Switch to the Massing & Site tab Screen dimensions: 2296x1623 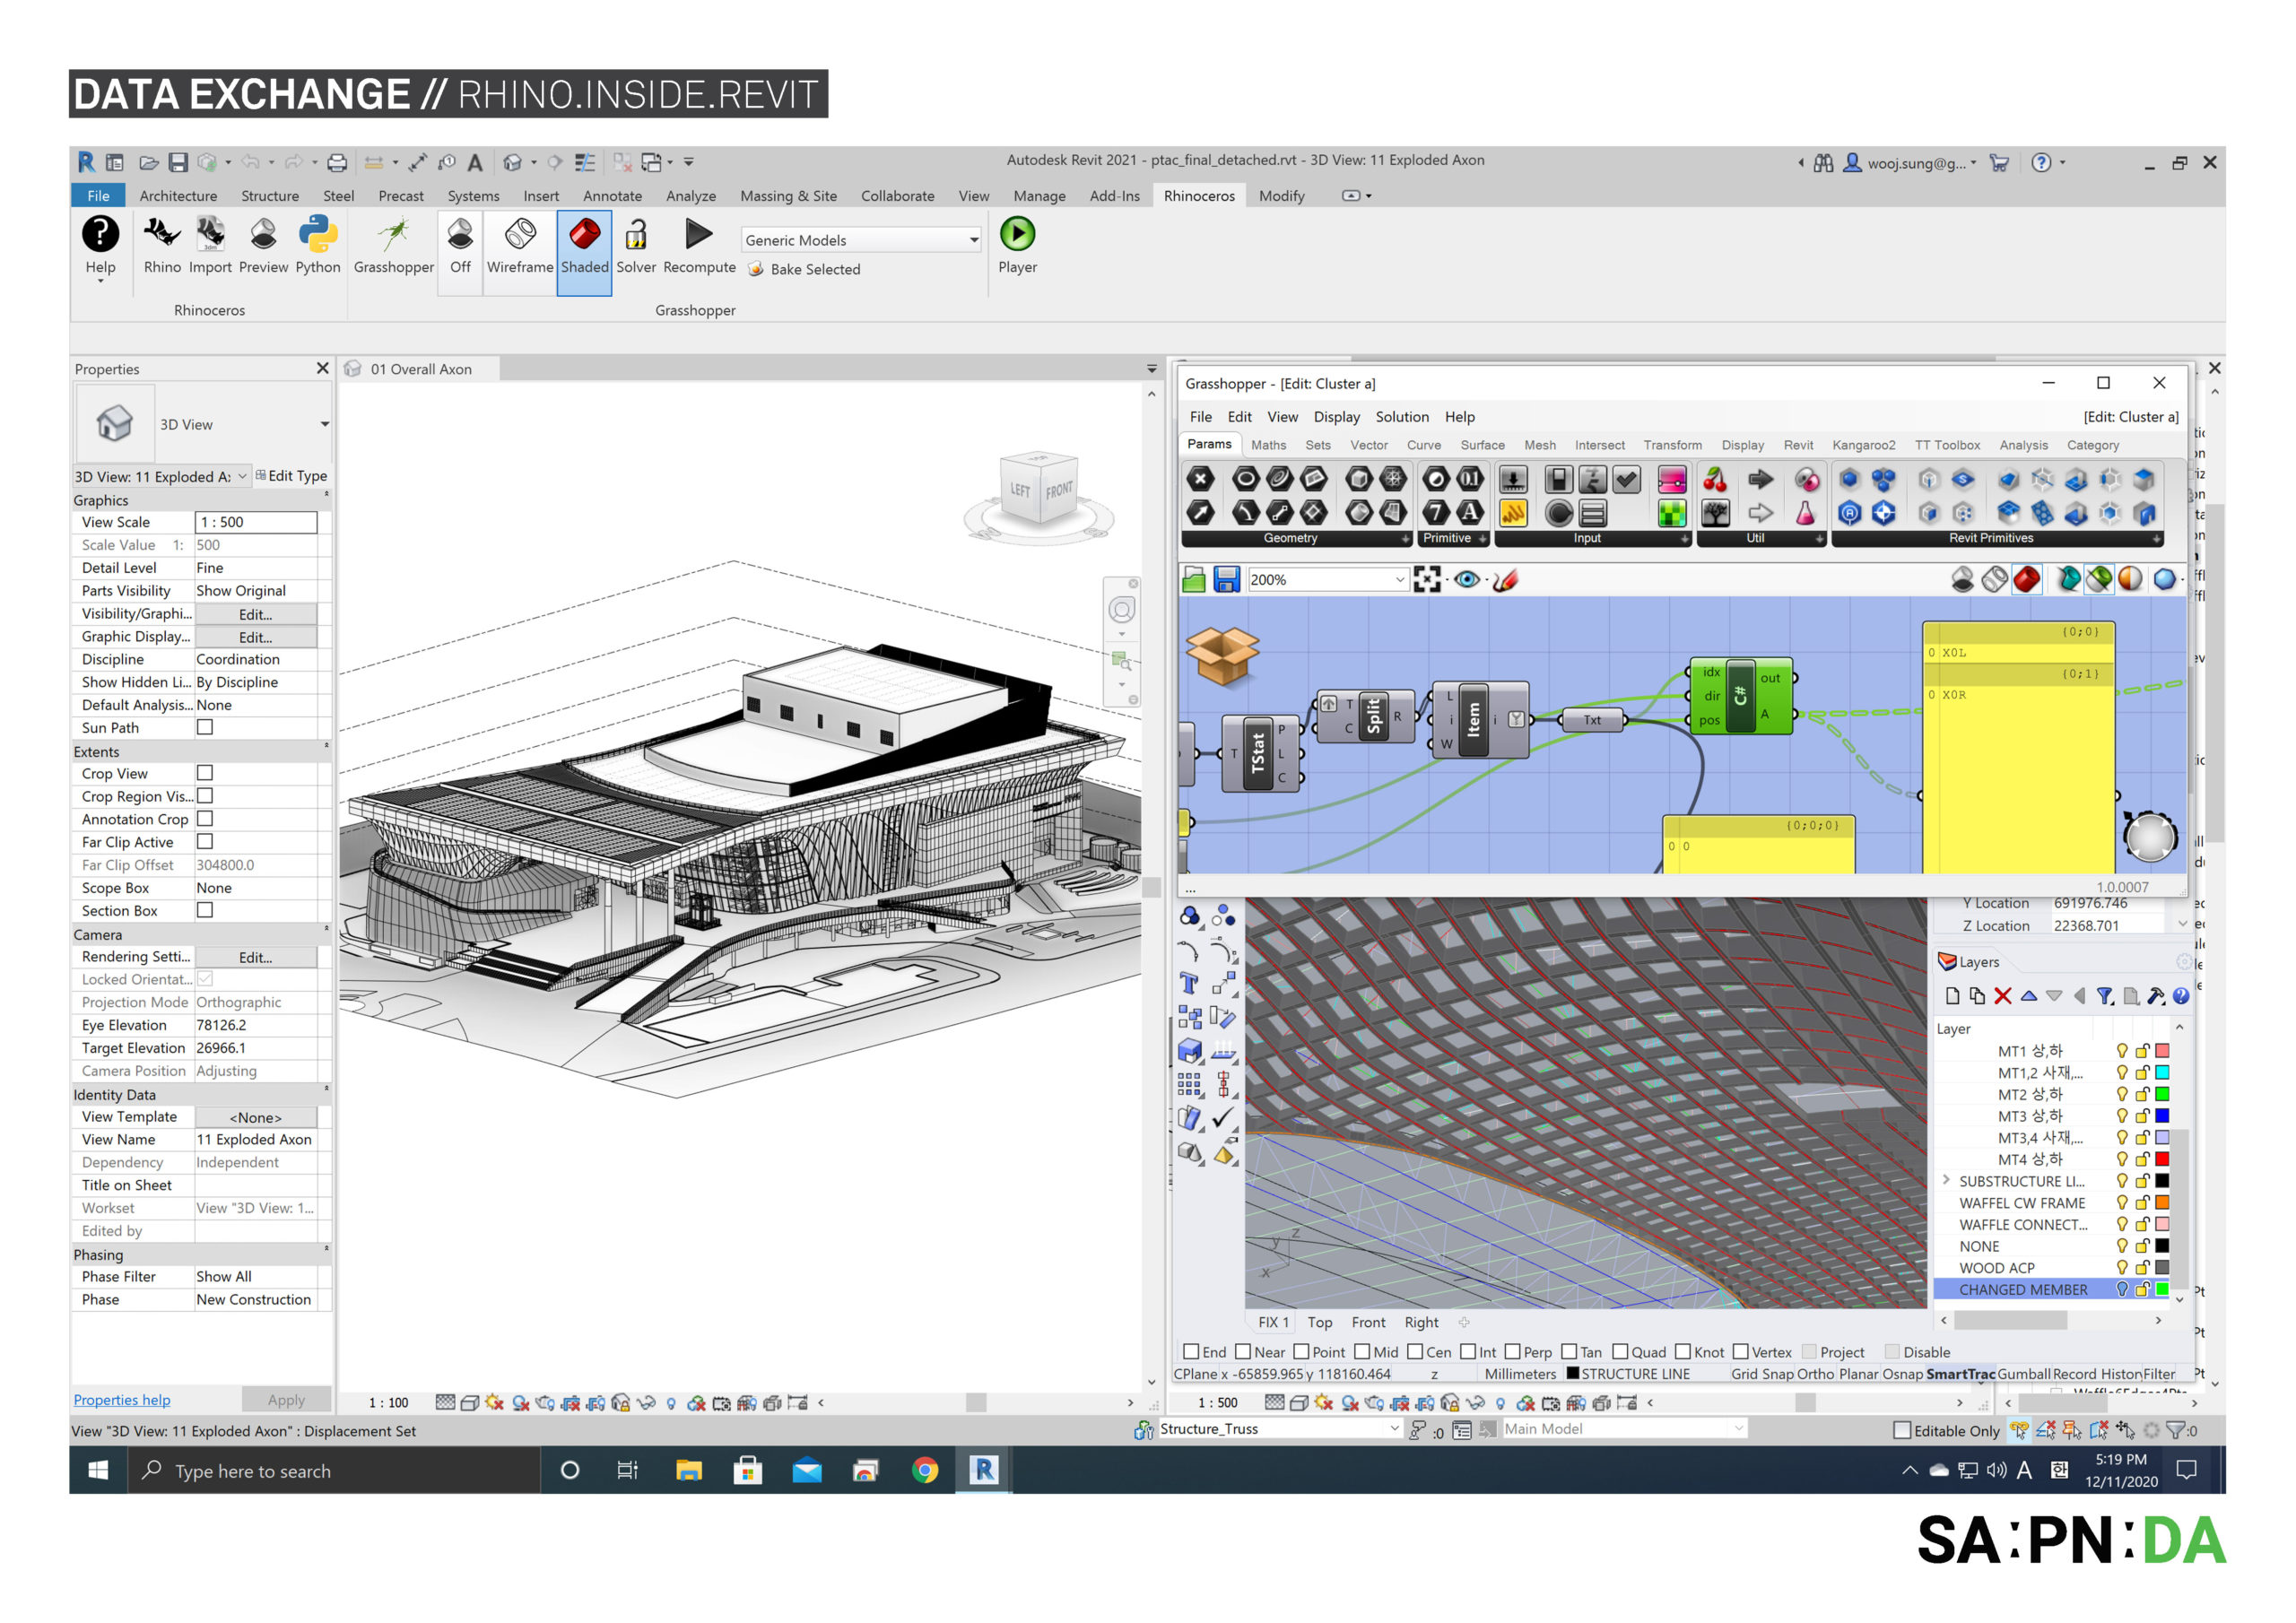[x=788, y=196]
